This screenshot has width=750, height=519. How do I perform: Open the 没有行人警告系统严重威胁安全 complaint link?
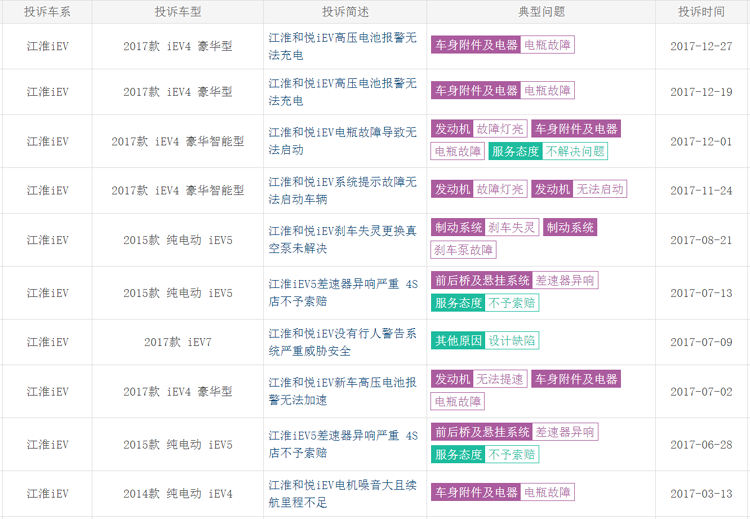(342, 342)
